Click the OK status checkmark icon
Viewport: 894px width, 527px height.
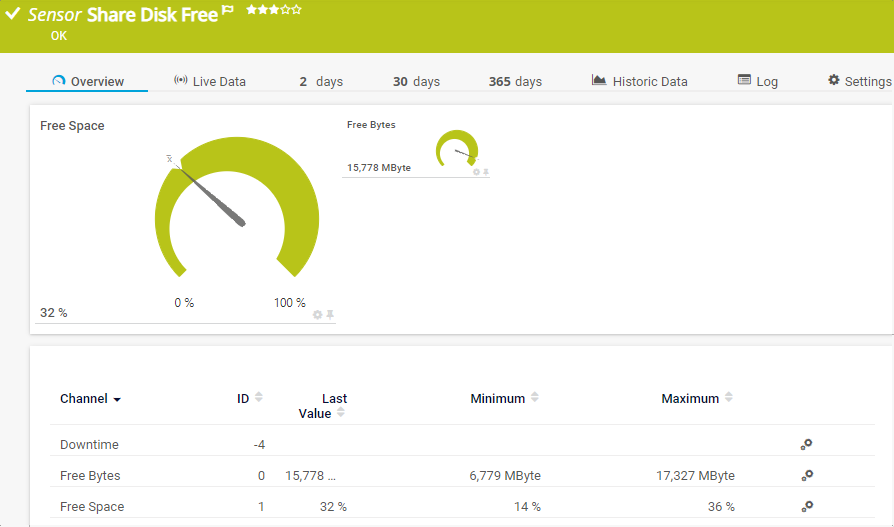click(x=13, y=14)
